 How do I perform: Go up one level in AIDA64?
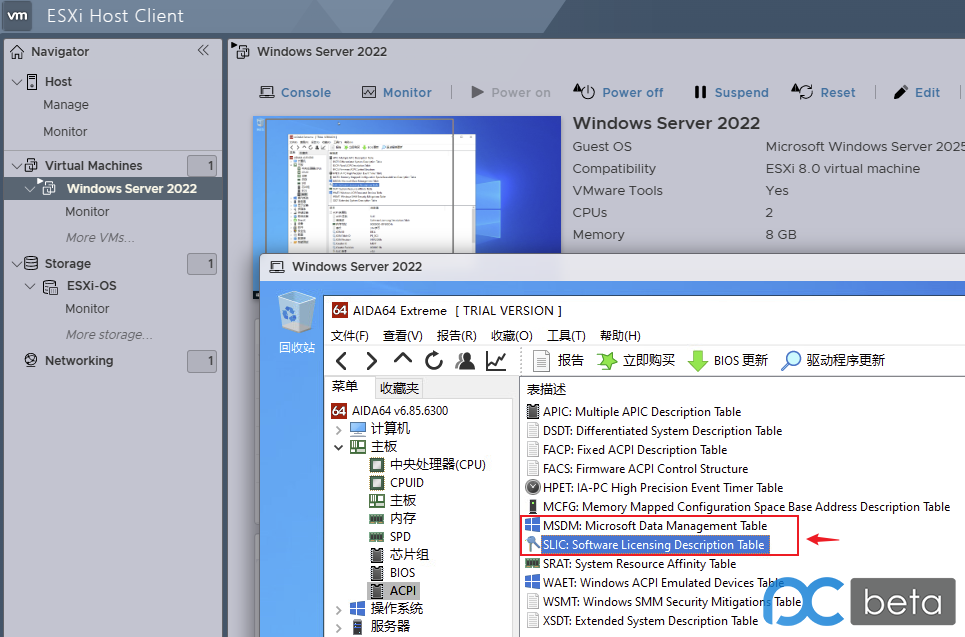pos(402,359)
